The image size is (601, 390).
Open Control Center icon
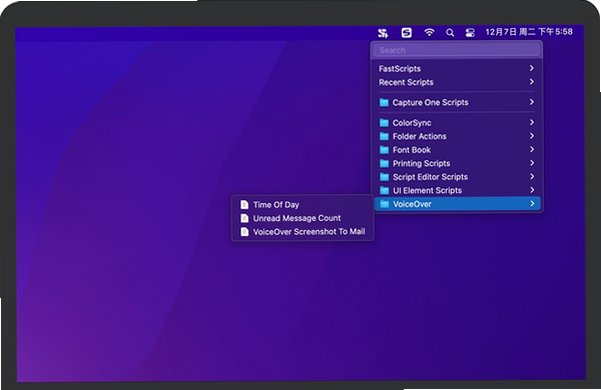click(470, 33)
